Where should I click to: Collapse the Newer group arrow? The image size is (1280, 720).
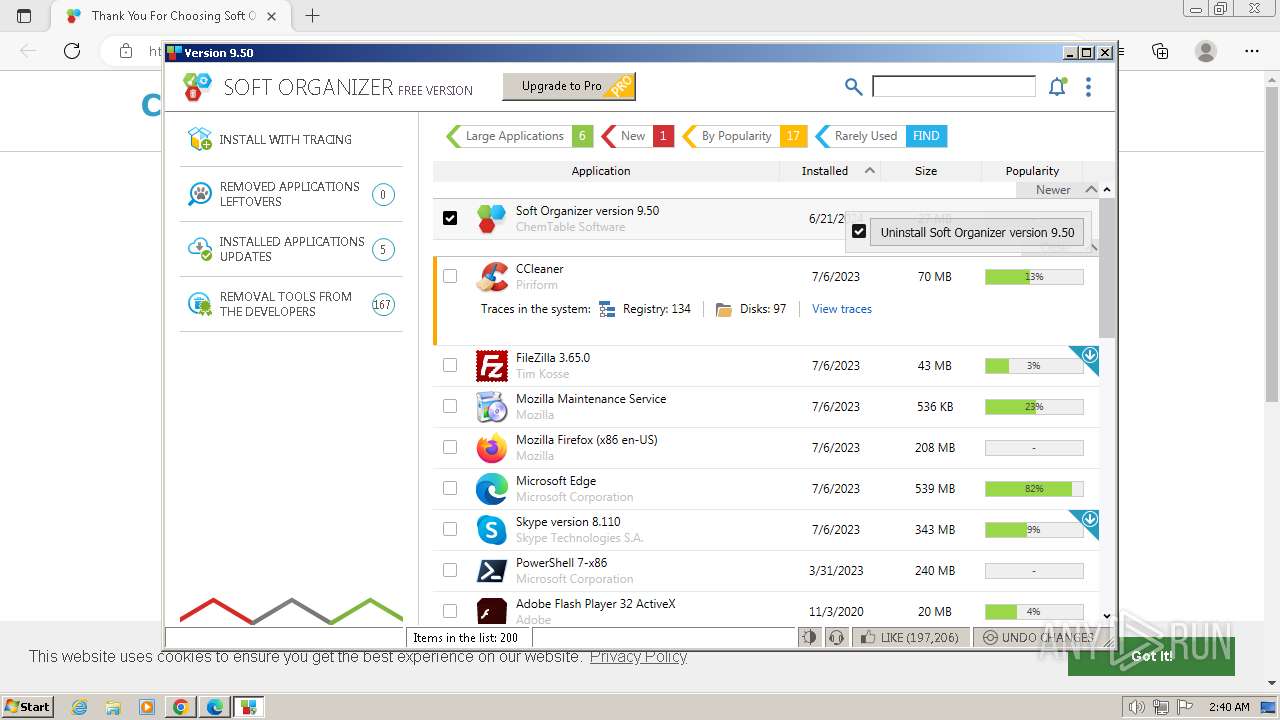coord(1091,189)
